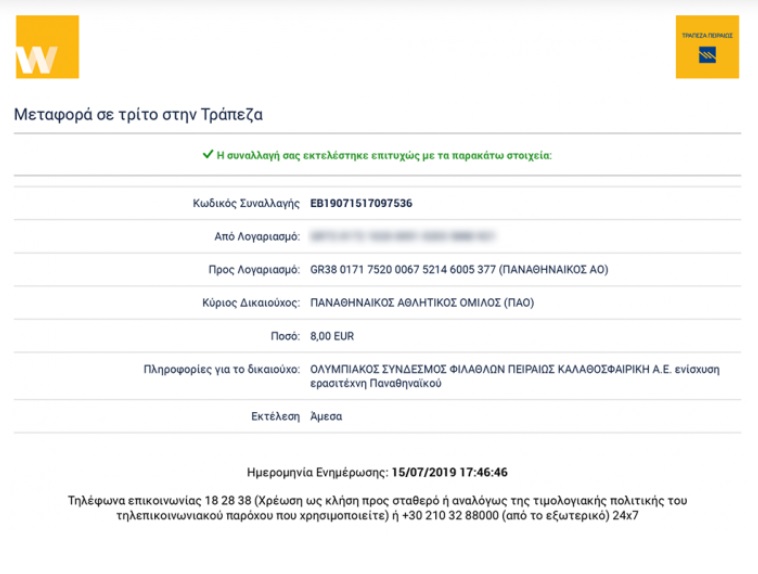Click the yellow winbank W logo

click(x=46, y=46)
